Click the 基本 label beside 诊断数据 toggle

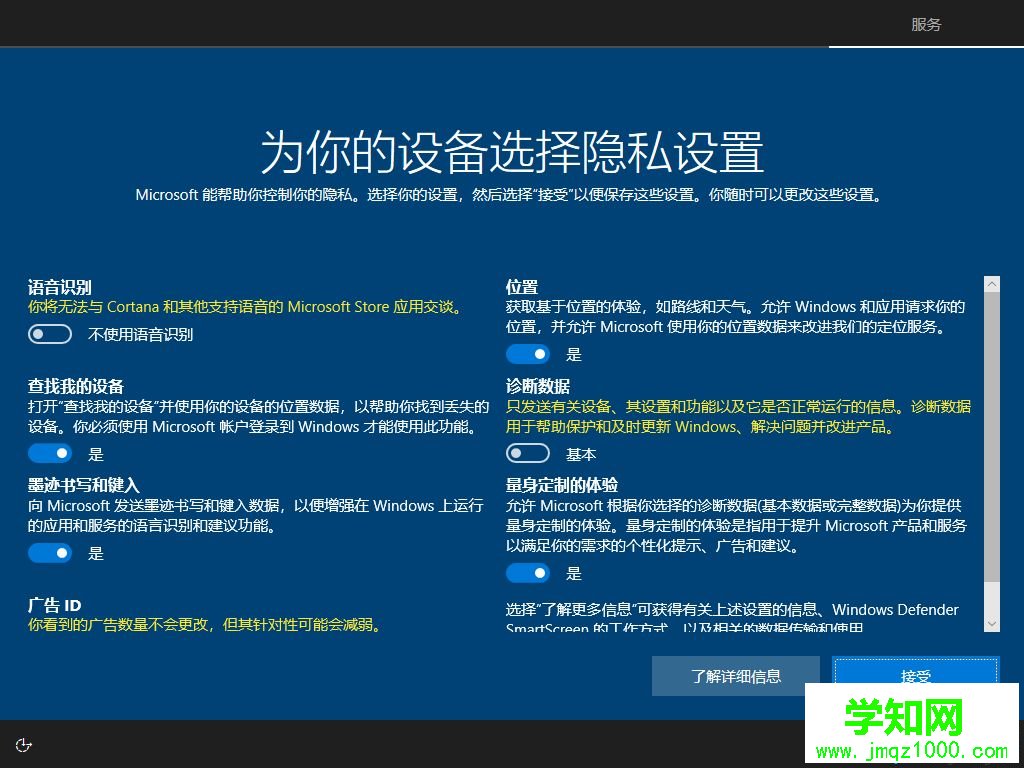pyautogui.click(x=583, y=453)
